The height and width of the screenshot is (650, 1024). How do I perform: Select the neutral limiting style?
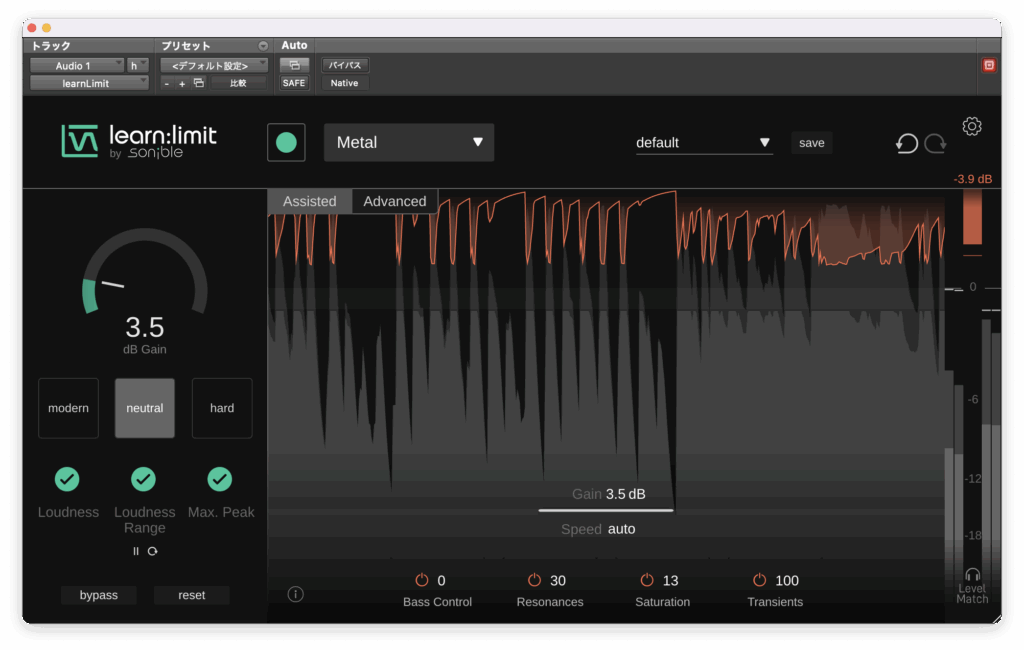(145, 408)
